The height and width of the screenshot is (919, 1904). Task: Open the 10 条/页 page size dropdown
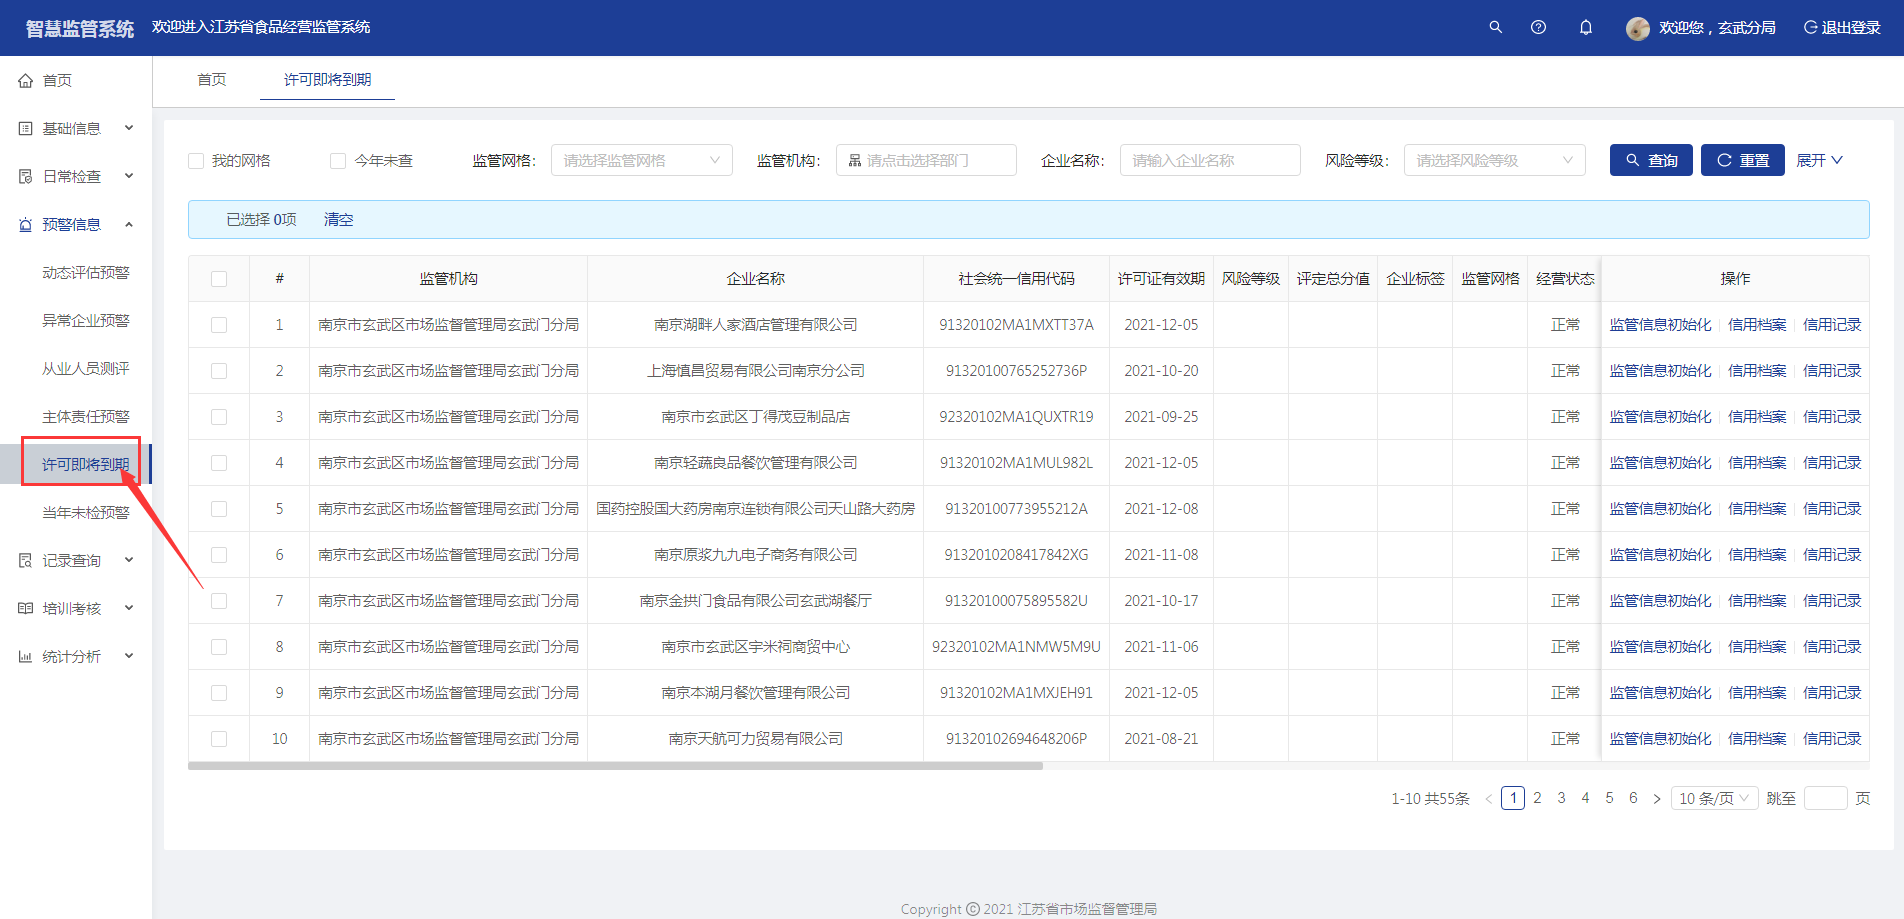point(1715,798)
